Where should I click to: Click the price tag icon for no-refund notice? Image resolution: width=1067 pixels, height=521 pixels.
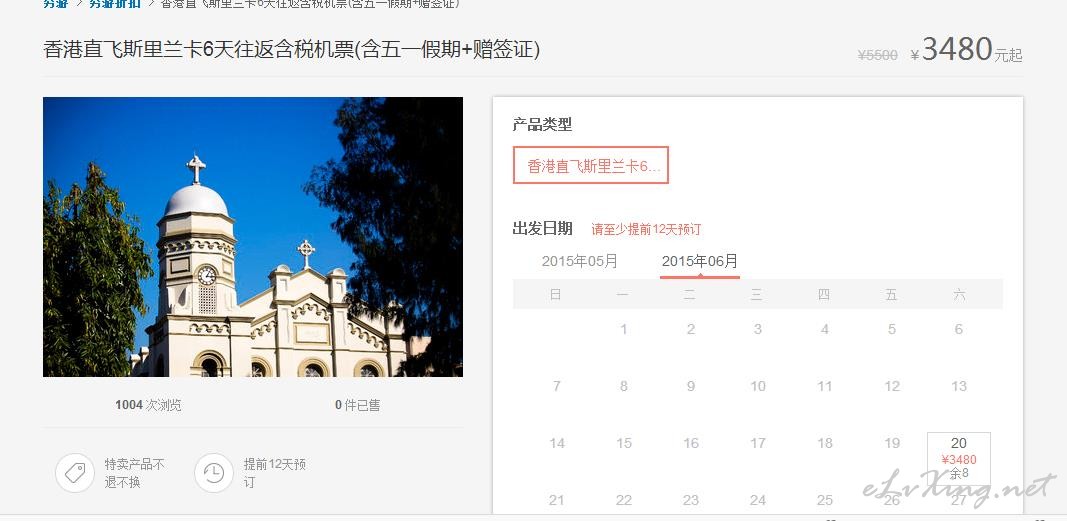[x=75, y=473]
